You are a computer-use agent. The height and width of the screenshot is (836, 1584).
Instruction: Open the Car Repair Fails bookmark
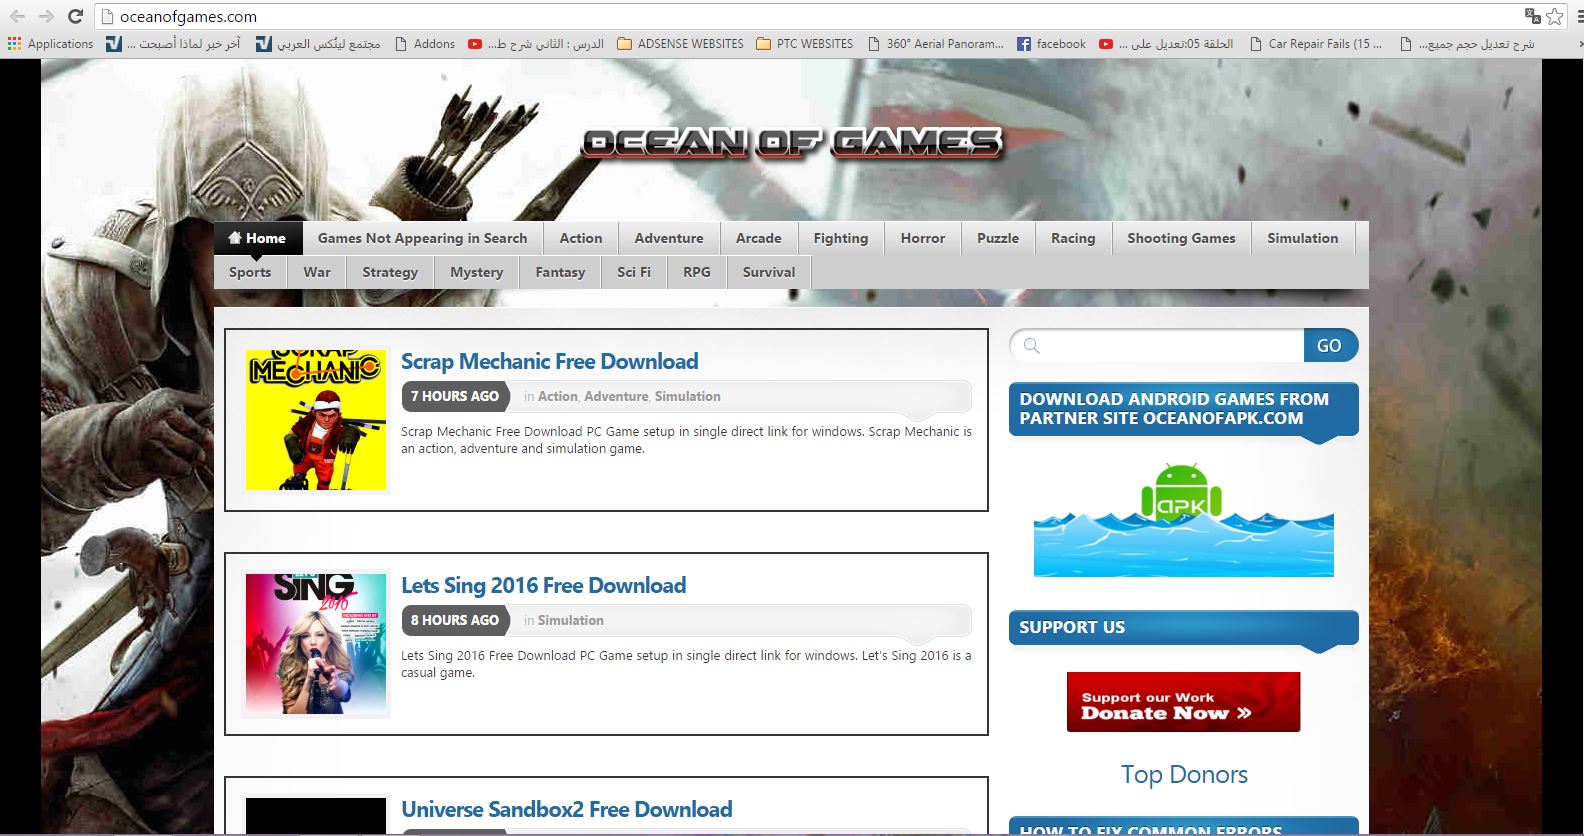[1316, 44]
